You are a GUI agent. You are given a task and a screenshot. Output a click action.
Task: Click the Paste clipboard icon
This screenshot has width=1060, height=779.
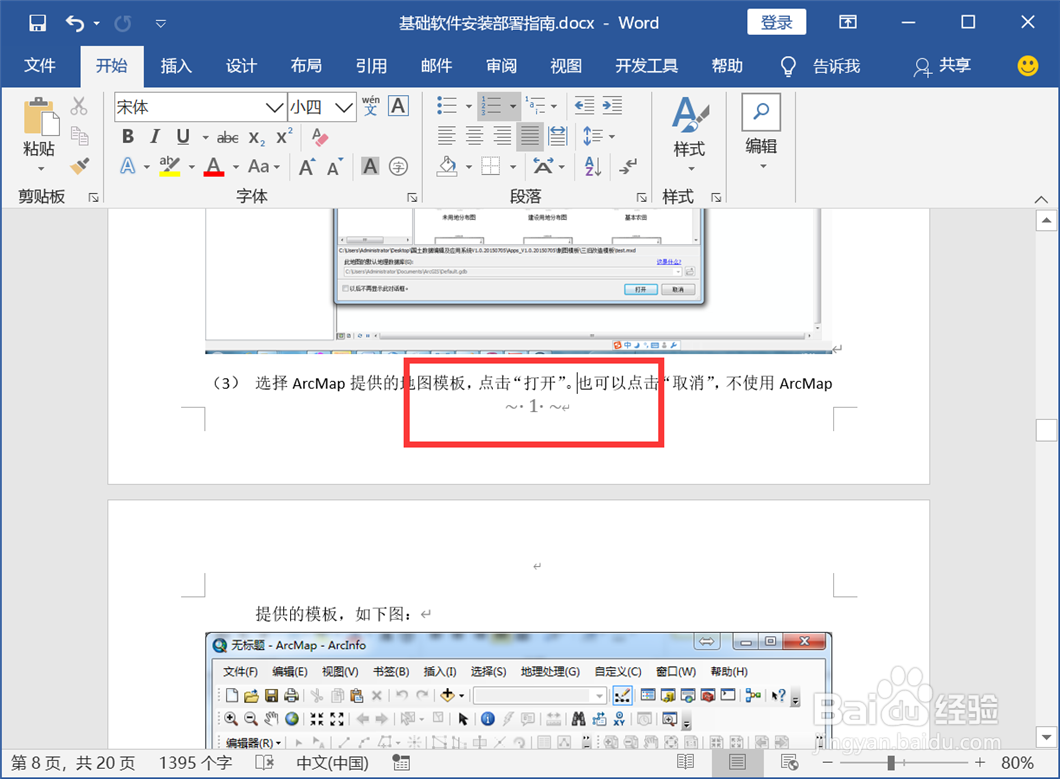40,116
